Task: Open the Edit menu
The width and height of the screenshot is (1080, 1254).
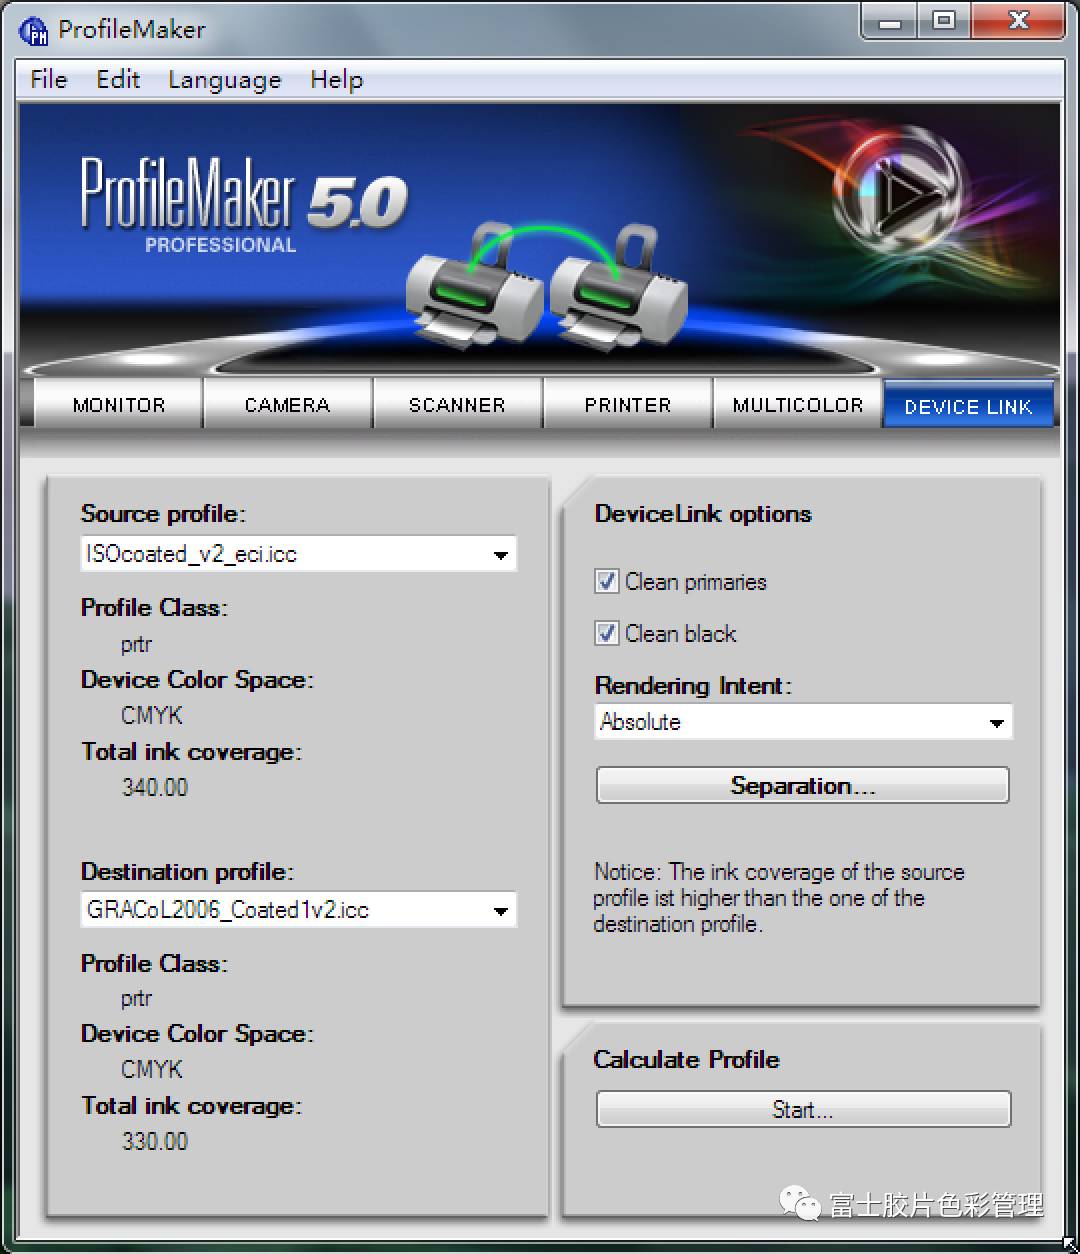Action: [x=118, y=80]
